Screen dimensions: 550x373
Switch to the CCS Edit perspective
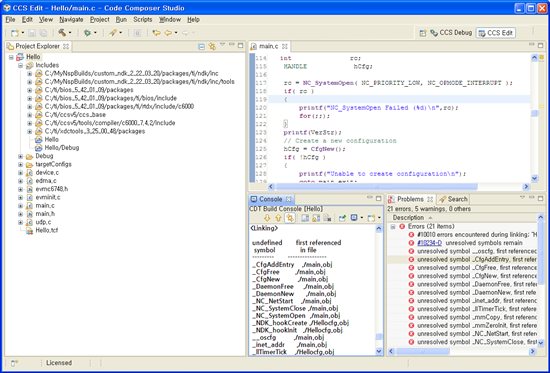(496, 33)
